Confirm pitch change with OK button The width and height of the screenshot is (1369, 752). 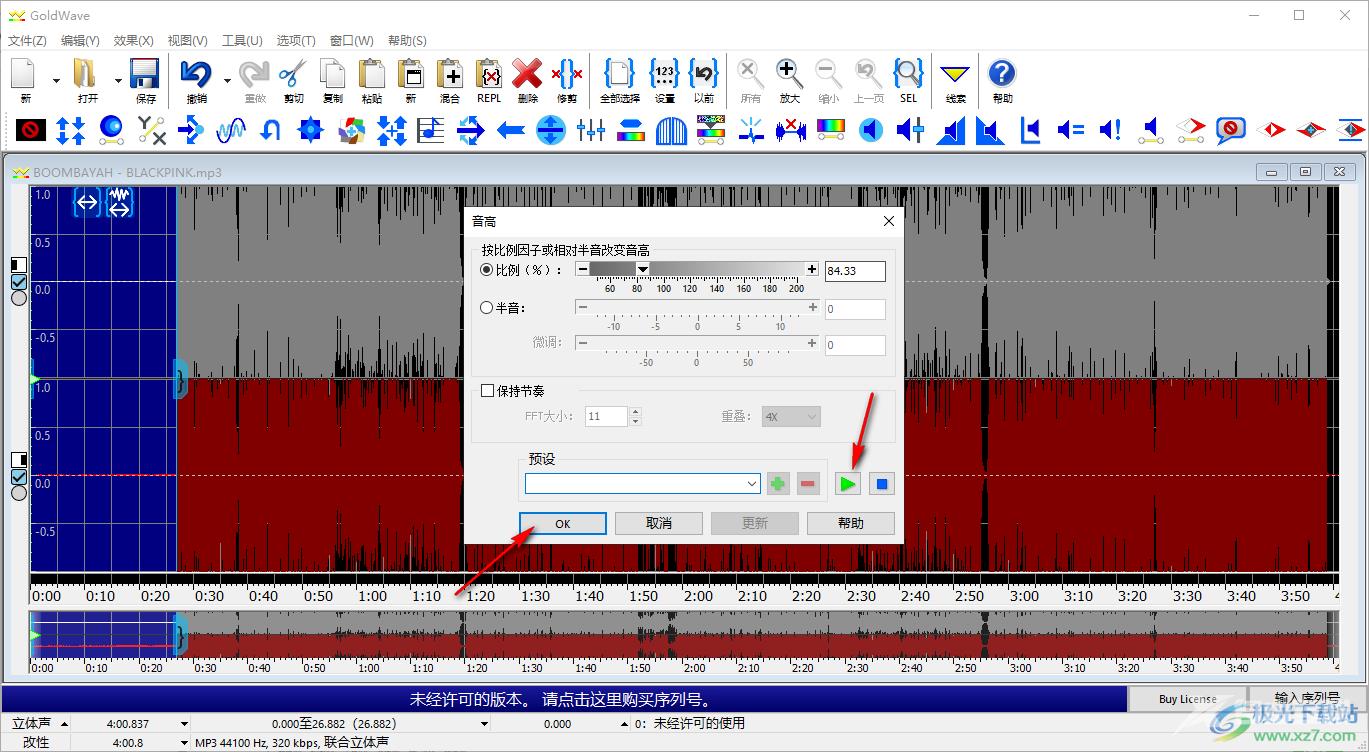pyautogui.click(x=563, y=523)
